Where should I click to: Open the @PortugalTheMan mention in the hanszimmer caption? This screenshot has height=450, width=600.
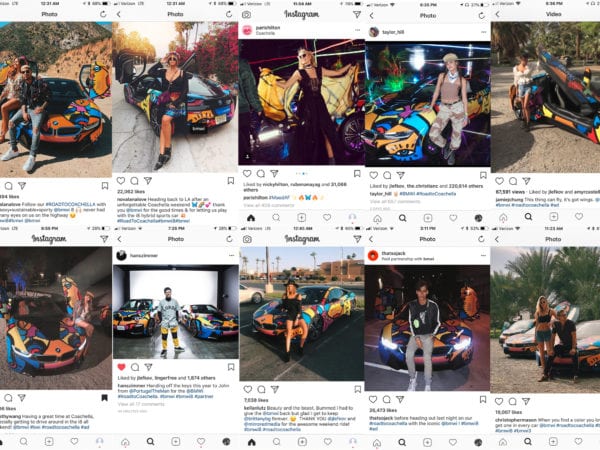148,391
